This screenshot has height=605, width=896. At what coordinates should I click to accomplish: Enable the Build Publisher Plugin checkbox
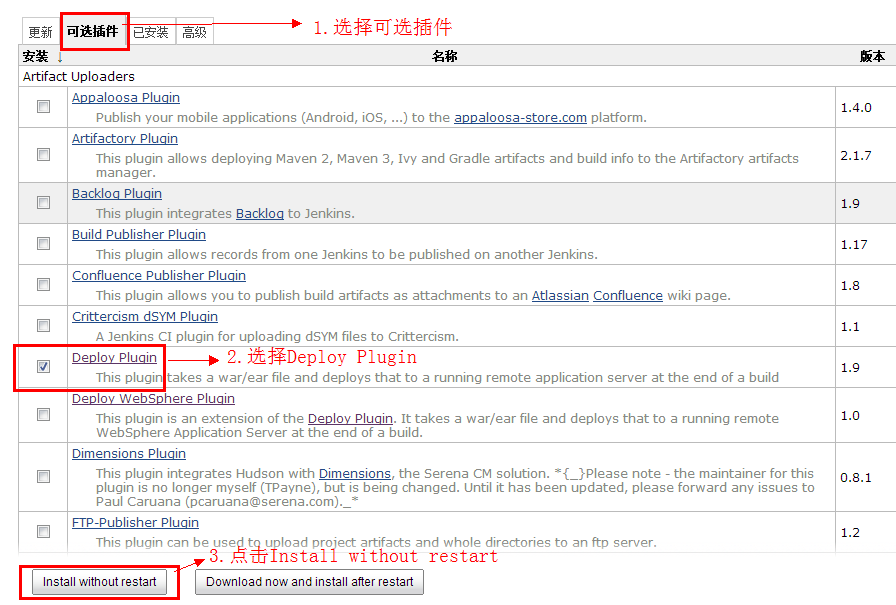[41, 243]
